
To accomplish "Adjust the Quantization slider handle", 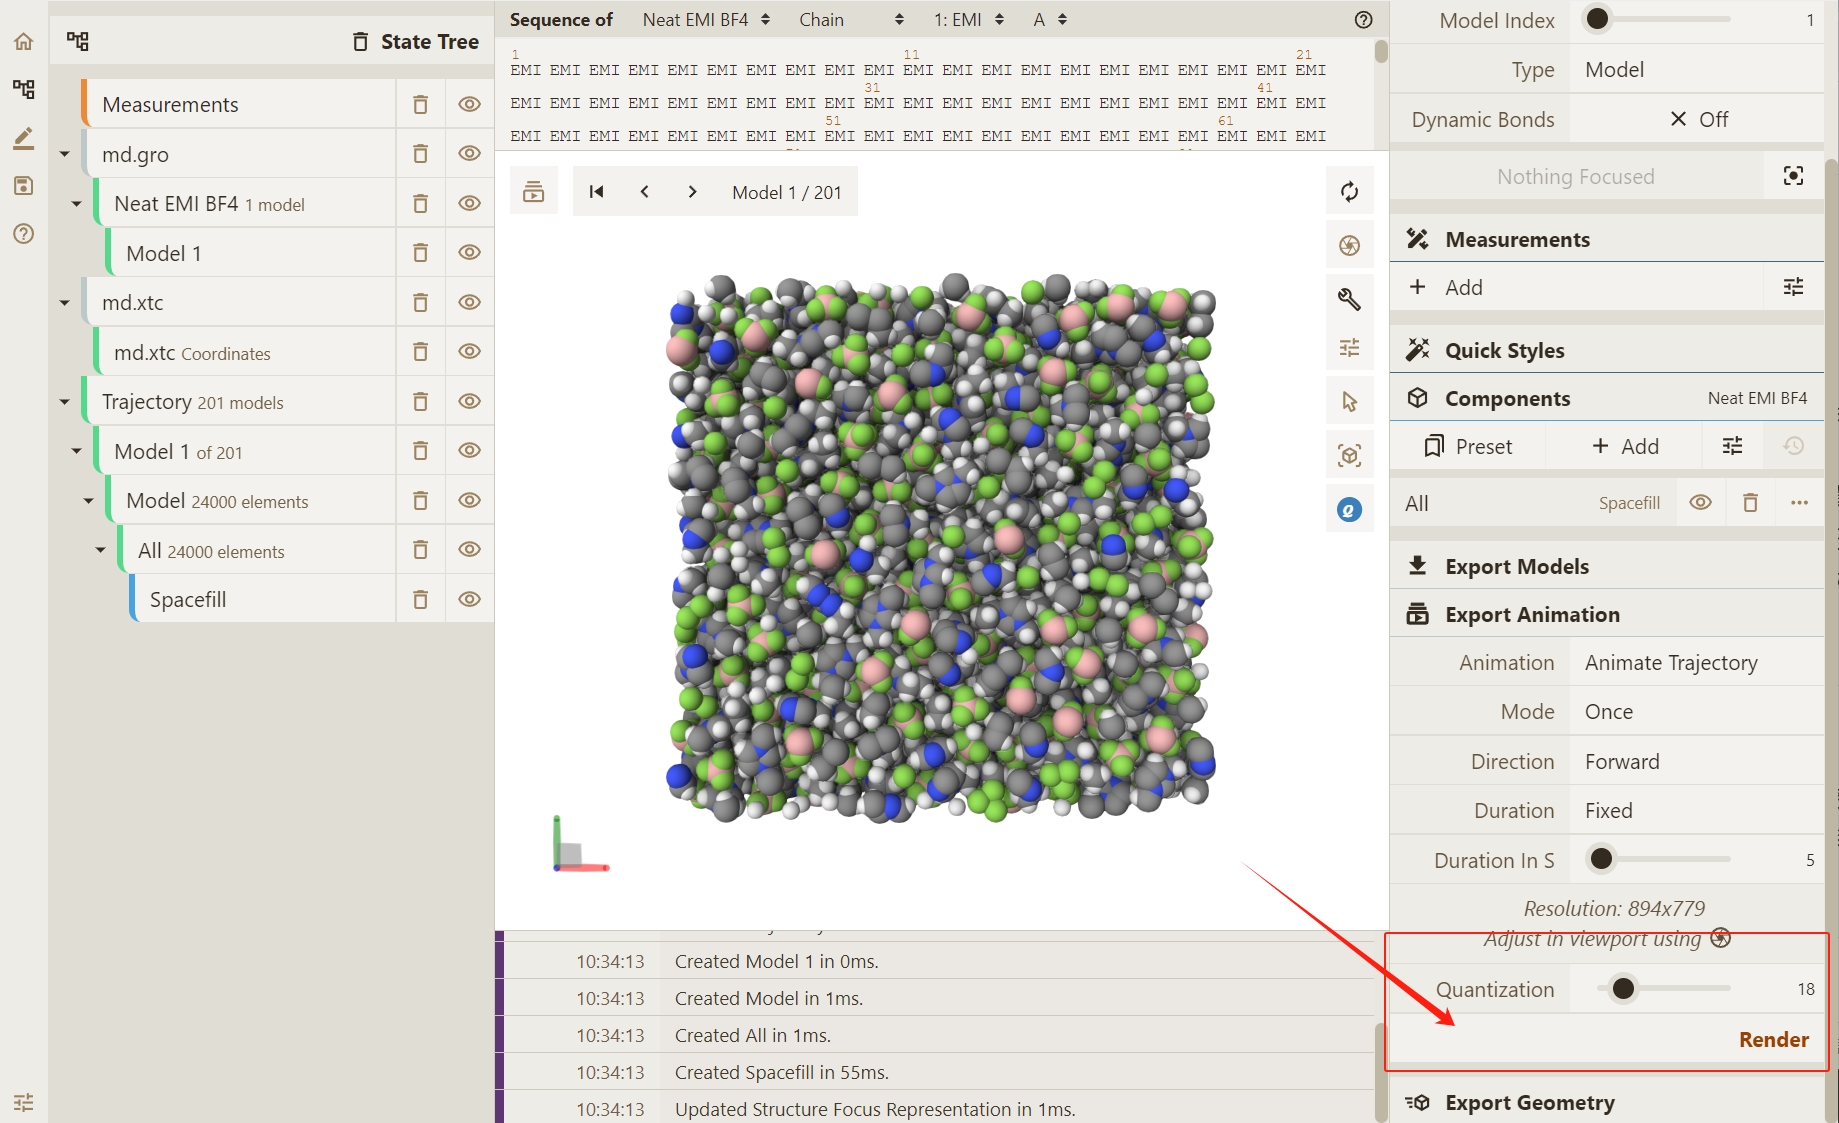I will (x=1623, y=989).
